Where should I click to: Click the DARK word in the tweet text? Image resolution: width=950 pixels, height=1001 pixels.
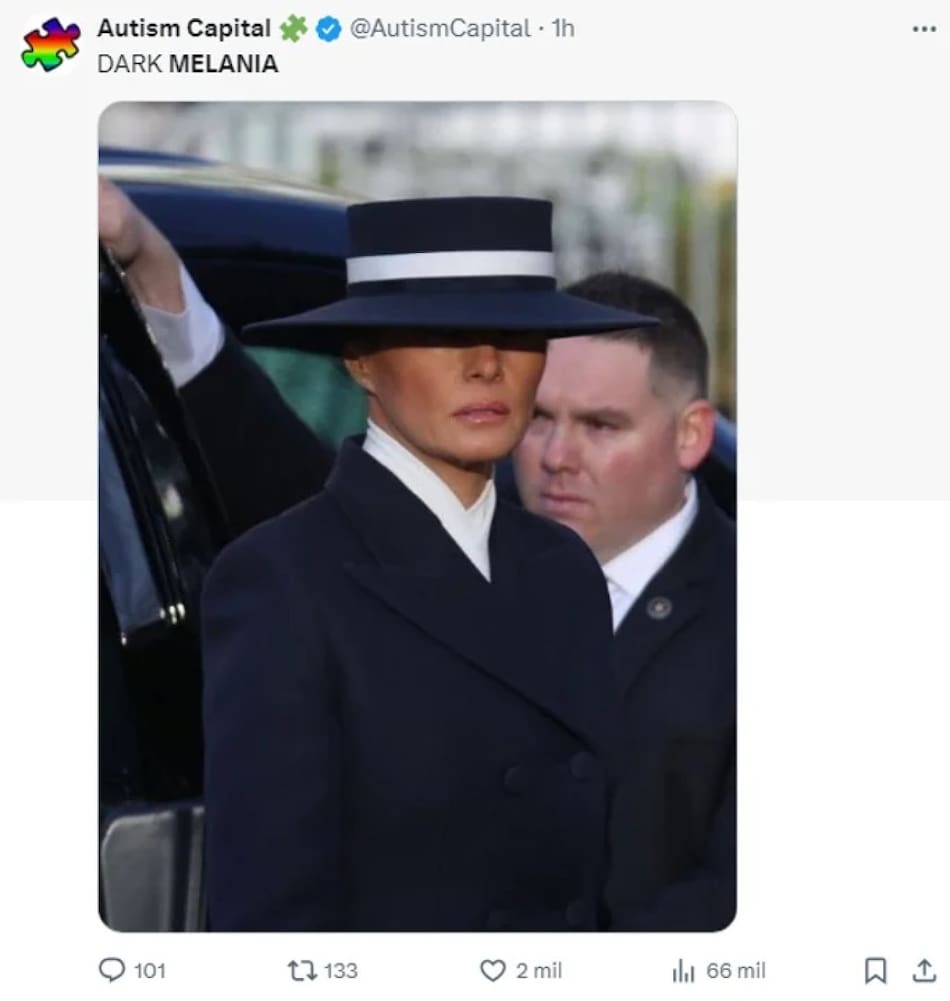pos(129,65)
